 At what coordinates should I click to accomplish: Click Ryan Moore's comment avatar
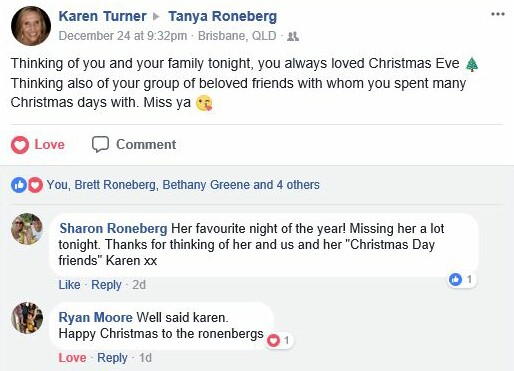tap(27, 318)
